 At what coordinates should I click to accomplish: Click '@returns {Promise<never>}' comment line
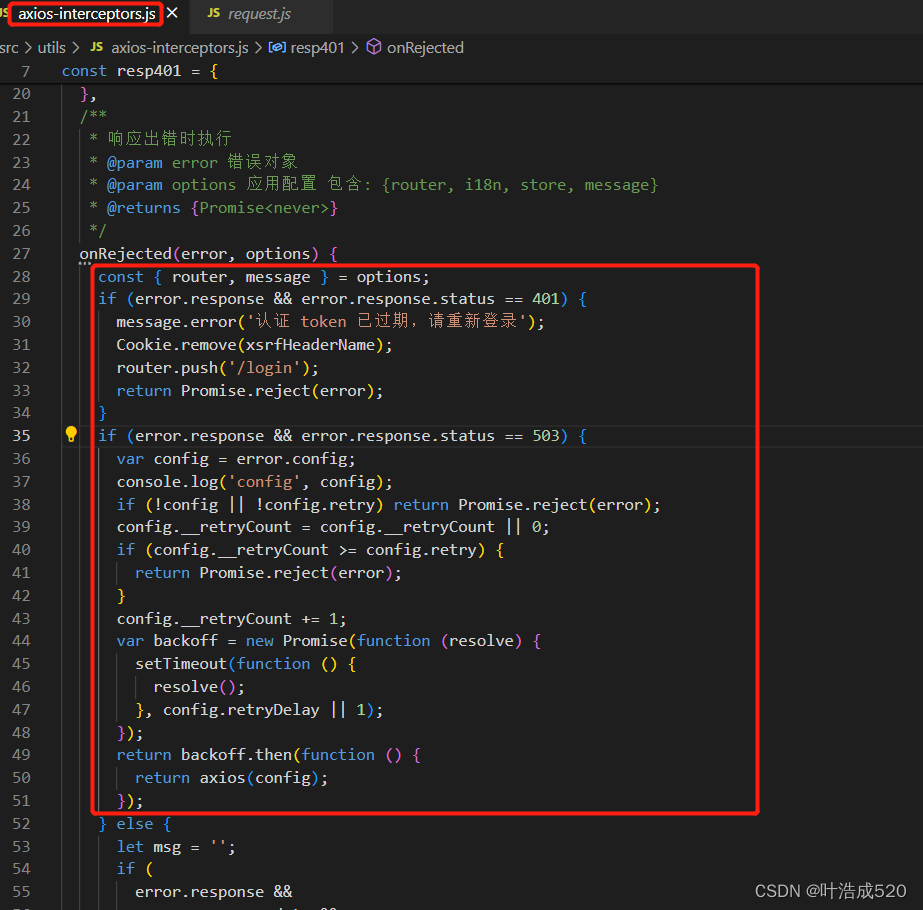coord(214,208)
